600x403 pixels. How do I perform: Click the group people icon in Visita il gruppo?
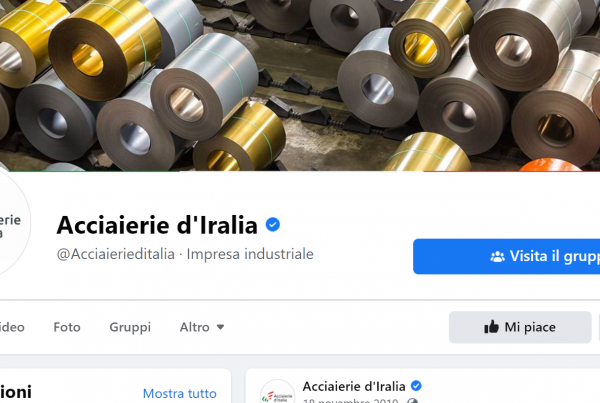pyautogui.click(x=497, y=256)
